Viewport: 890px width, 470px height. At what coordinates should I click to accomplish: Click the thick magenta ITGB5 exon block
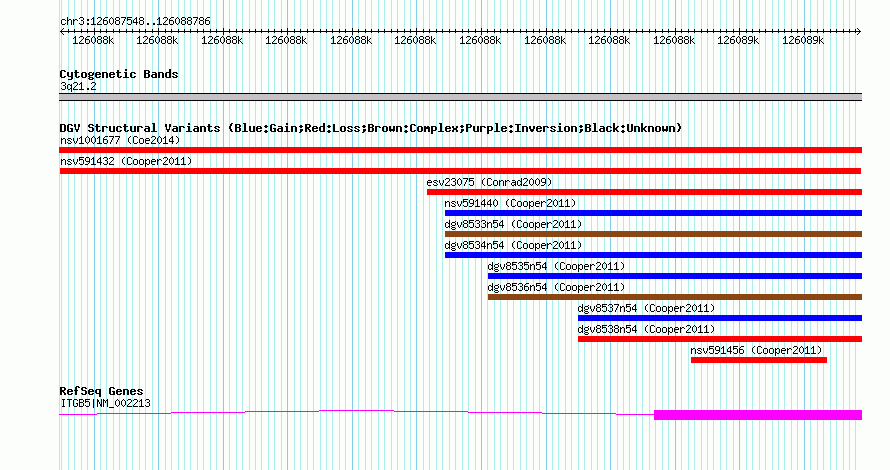(758, 415)
